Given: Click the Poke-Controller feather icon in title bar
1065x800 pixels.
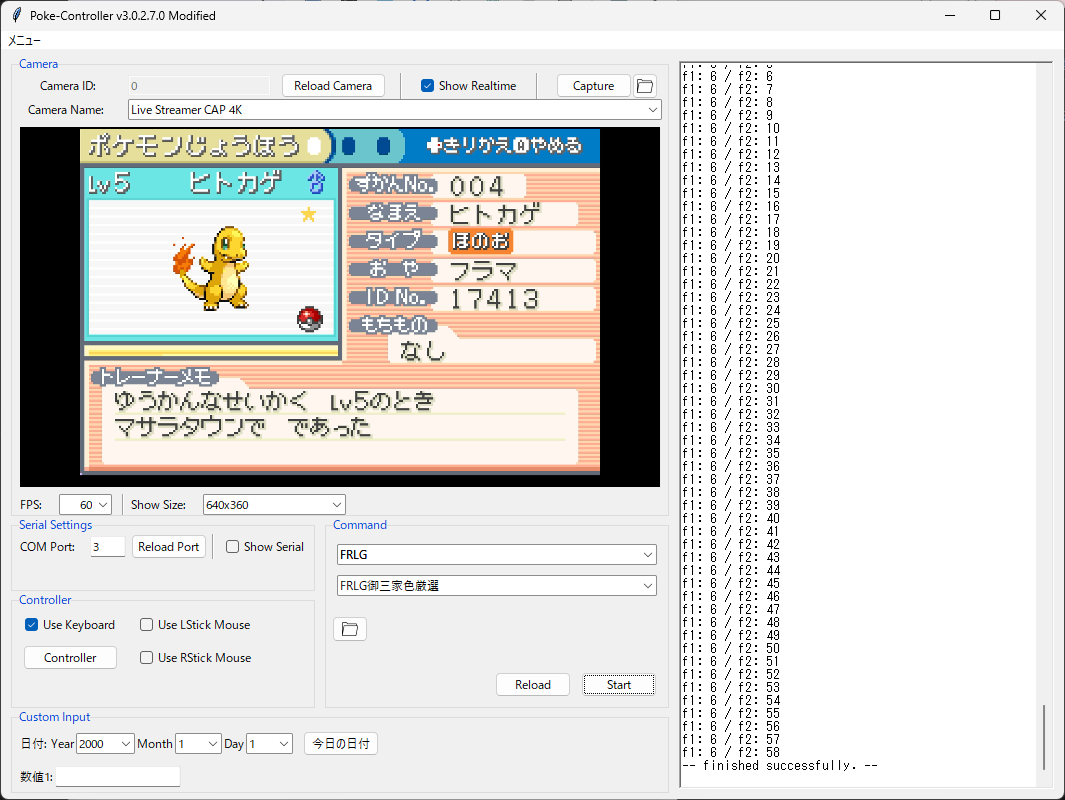Looking at the screenshot, I should coord(16,15).
